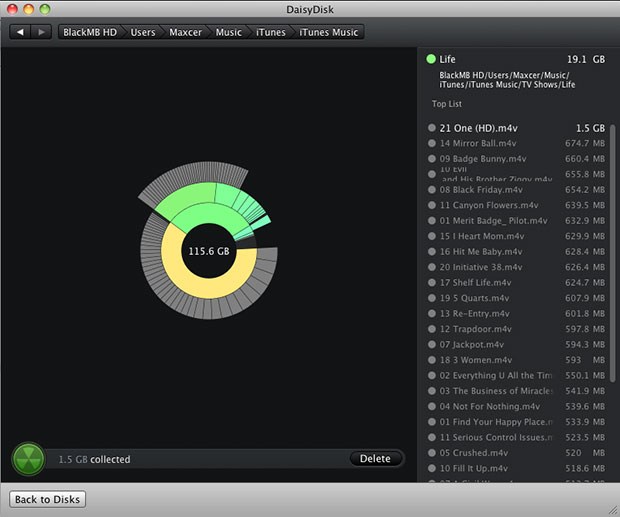Select 01 Merit Badge_ Pilot.m4v file
Screen dimensions: 620x517
516,221
